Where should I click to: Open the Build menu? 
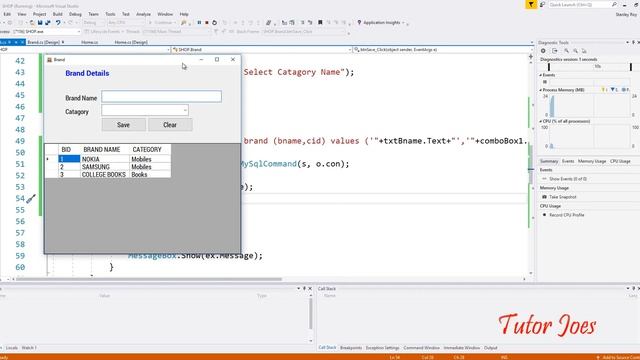[x=58, y=14]
